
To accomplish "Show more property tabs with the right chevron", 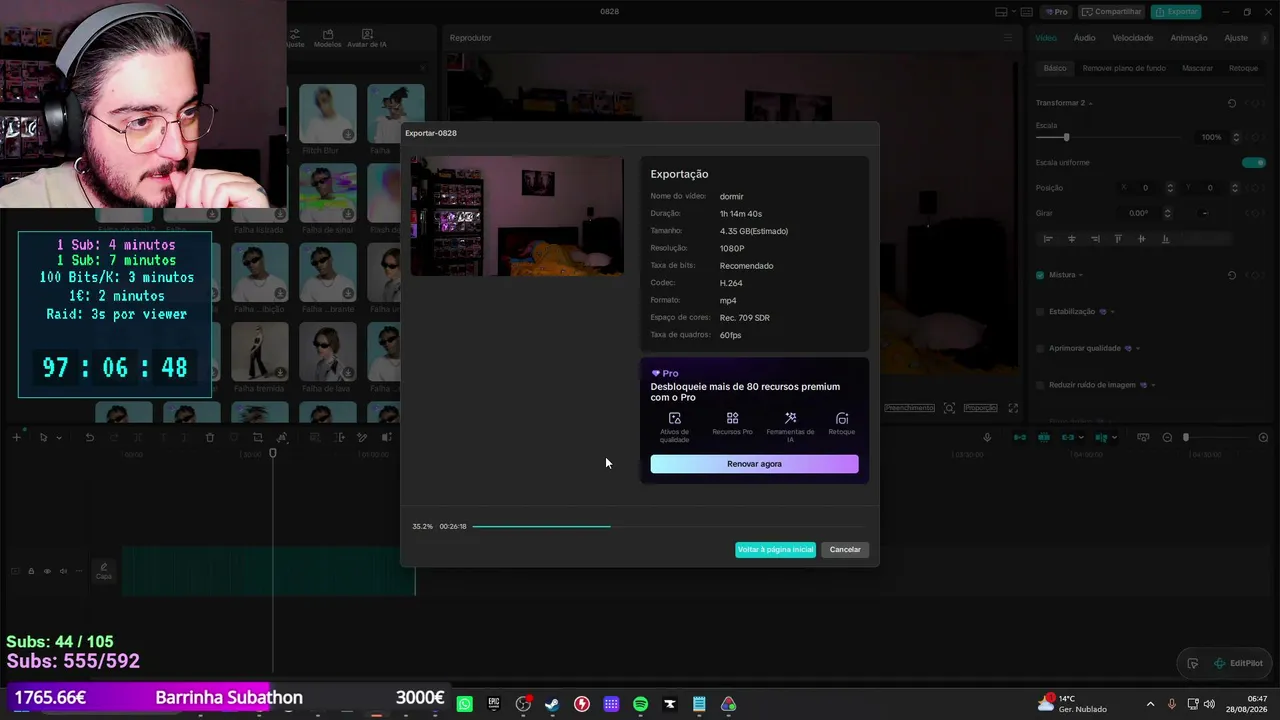I will pos(1265,38).
